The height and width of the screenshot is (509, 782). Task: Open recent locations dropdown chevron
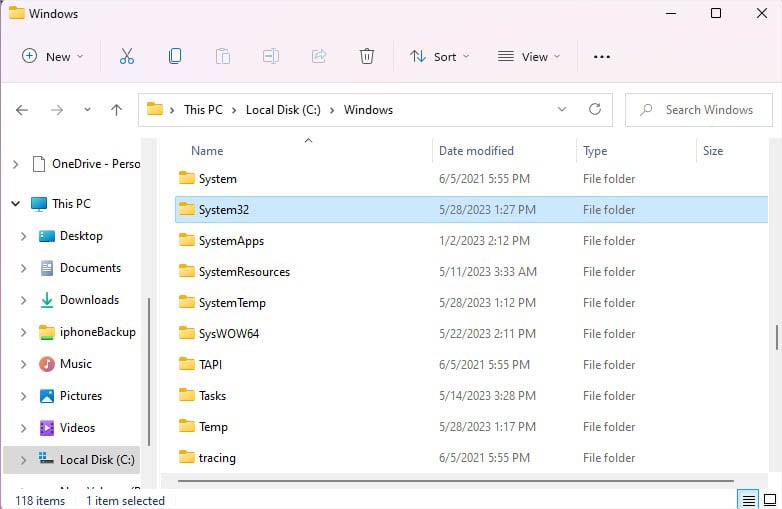pyautogui.click(x=87, y=110)
